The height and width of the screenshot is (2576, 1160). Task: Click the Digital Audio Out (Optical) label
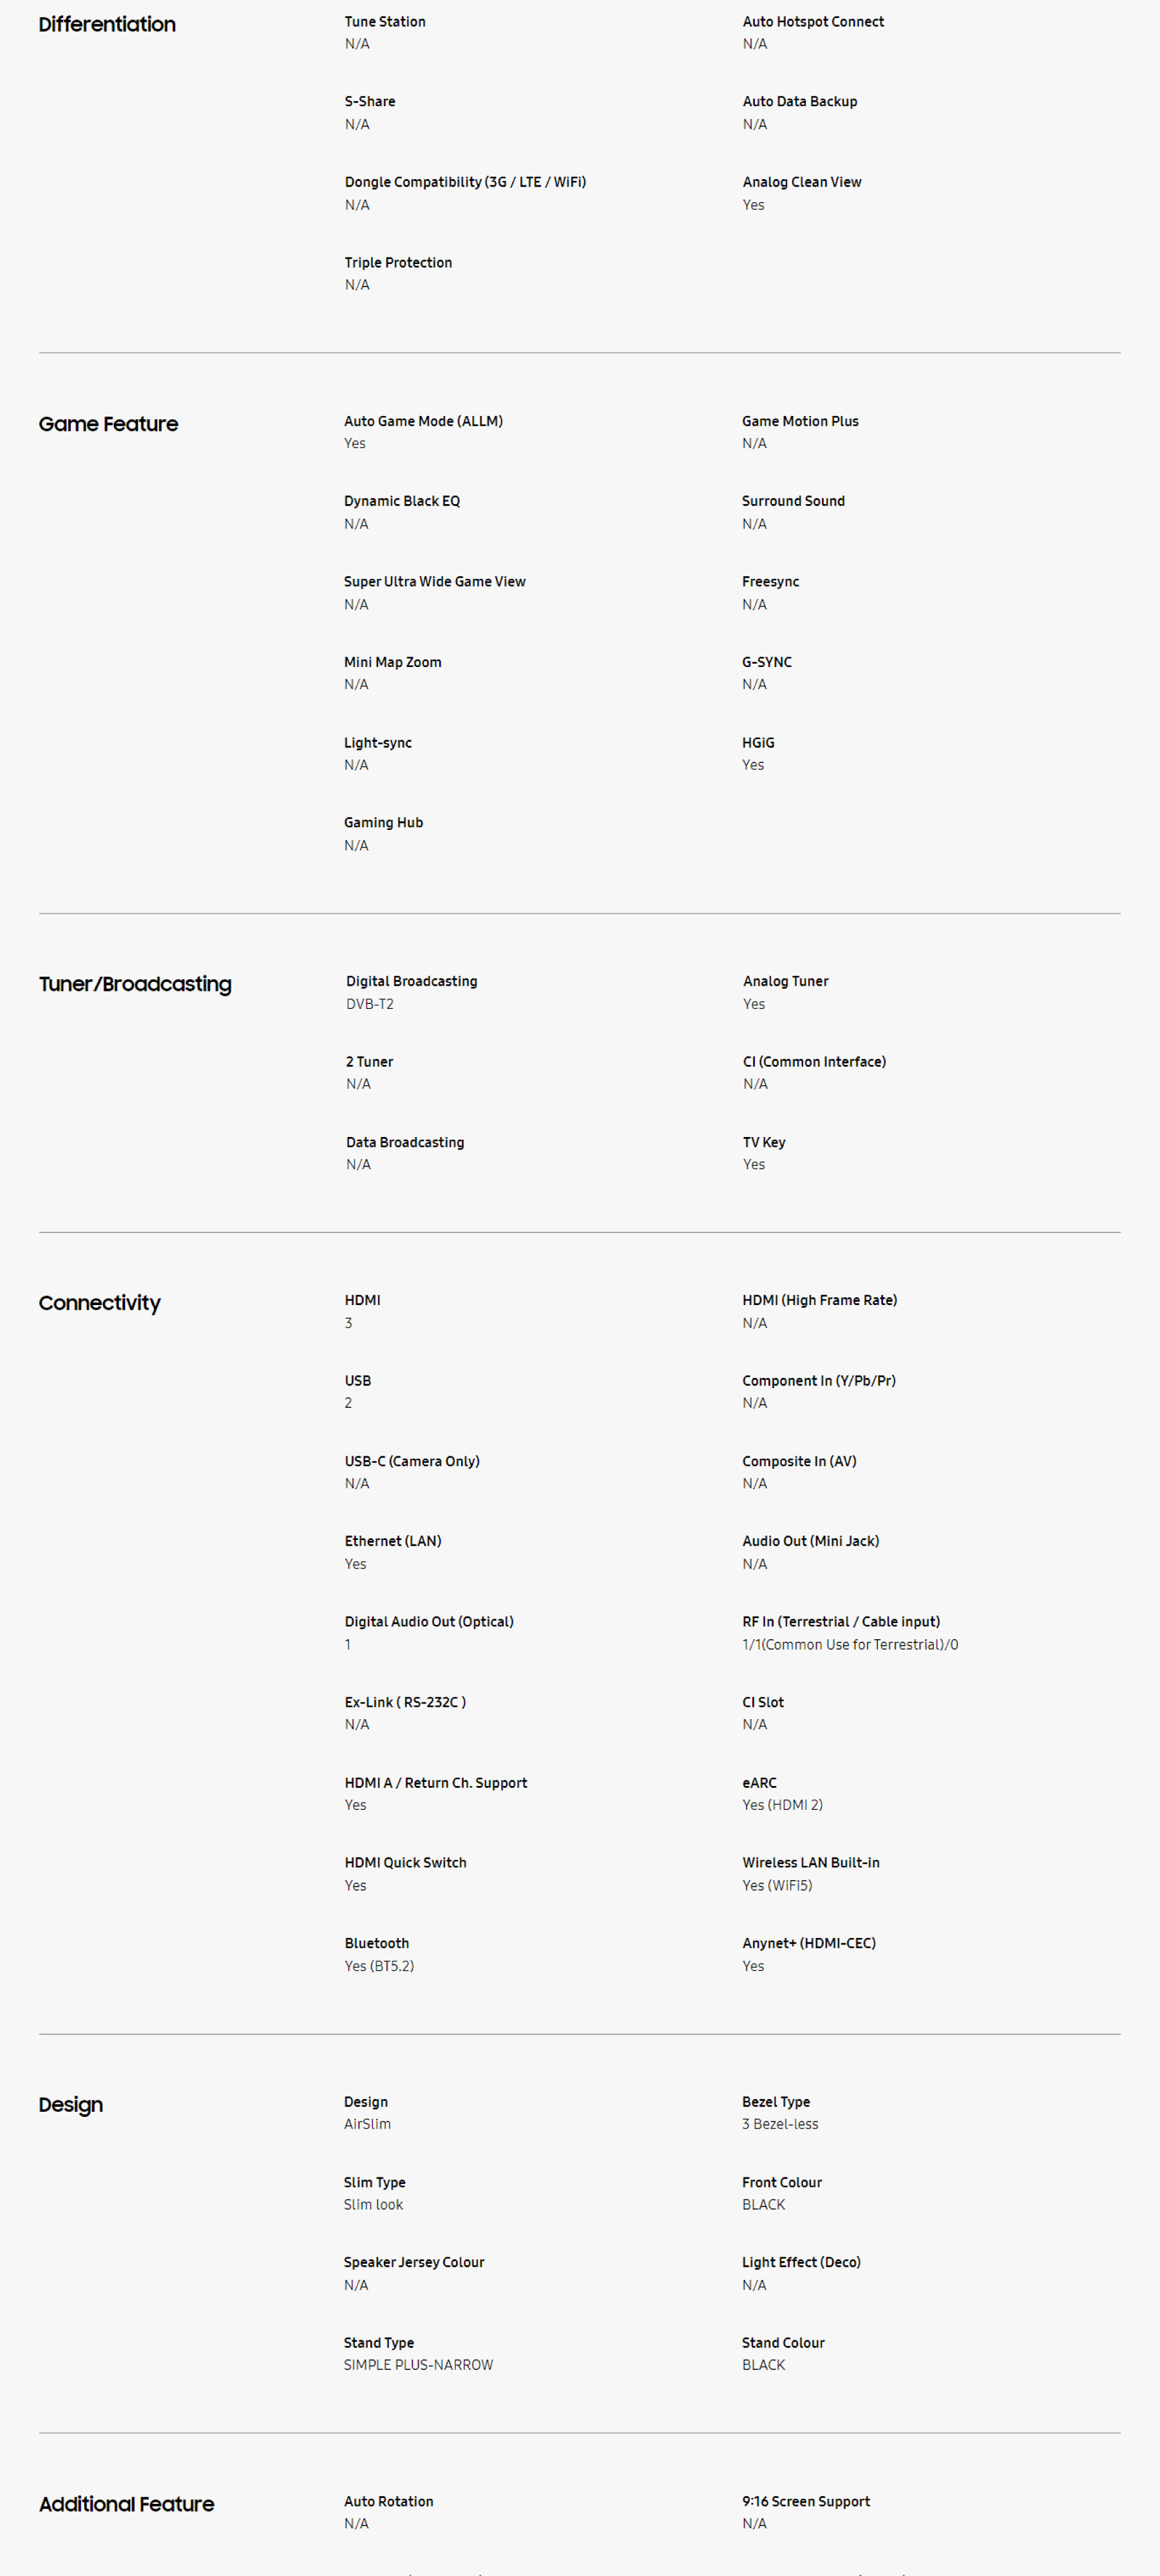pyautogui.click(x=428, y=1622)
